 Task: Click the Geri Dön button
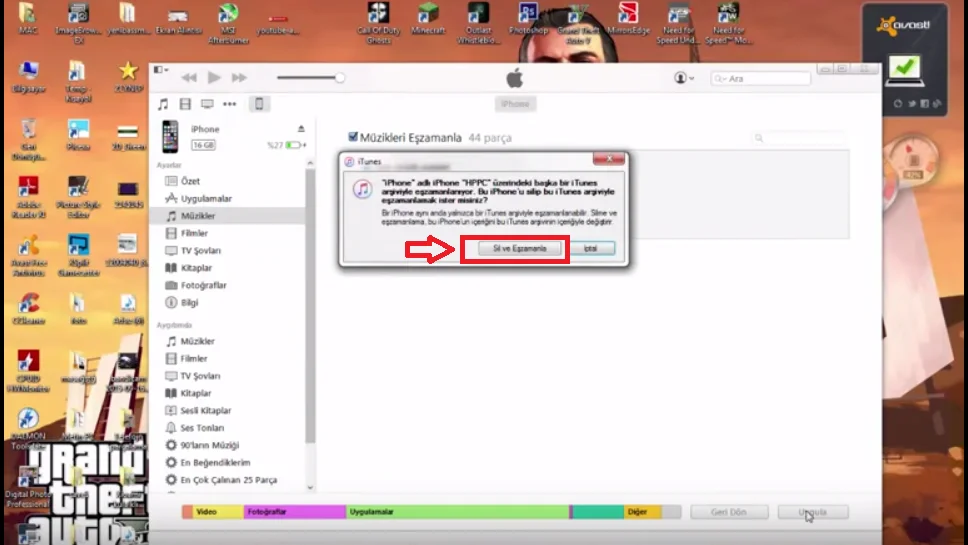(x=728, y=512)
